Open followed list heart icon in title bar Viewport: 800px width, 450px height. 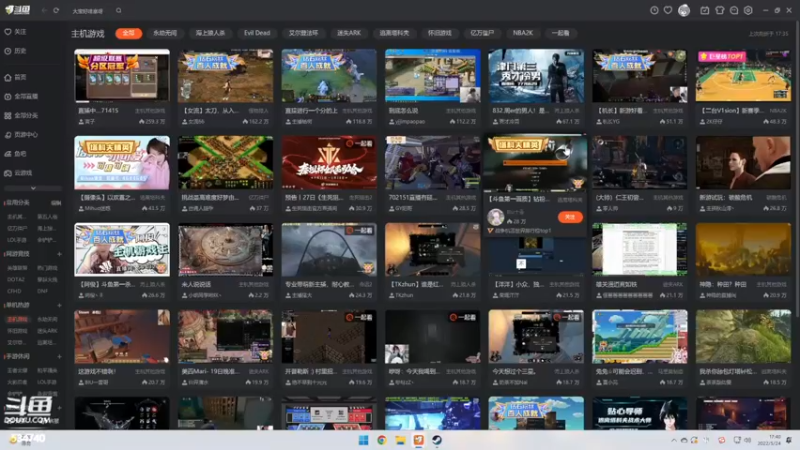coord(668,10)
